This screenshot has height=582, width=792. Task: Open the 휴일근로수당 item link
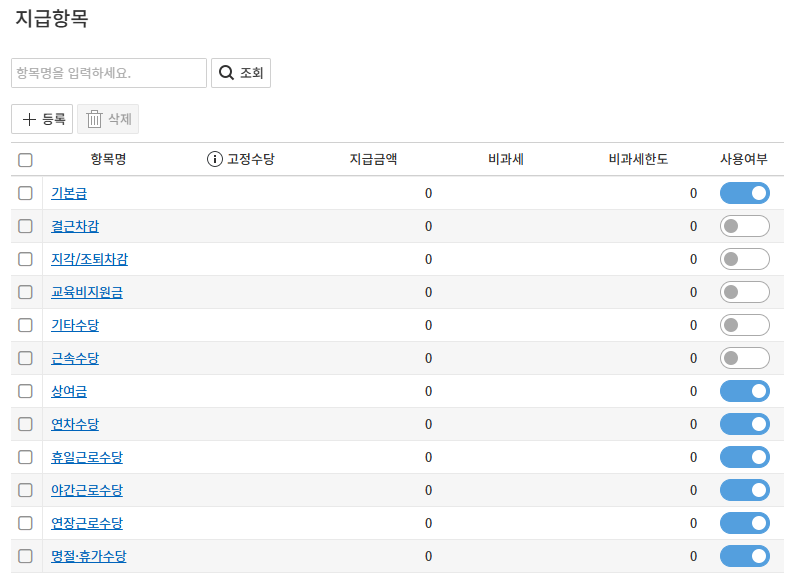87,457
